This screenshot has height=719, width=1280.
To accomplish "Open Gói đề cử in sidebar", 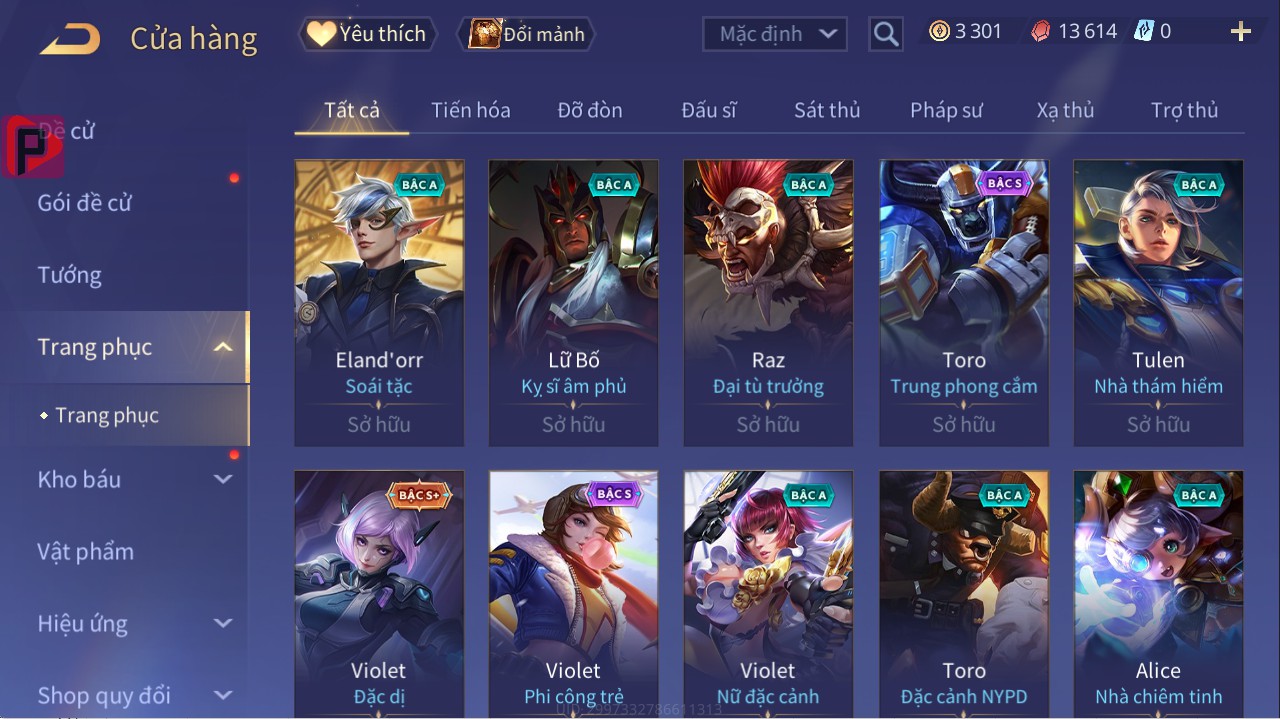I will pos(85,203).
